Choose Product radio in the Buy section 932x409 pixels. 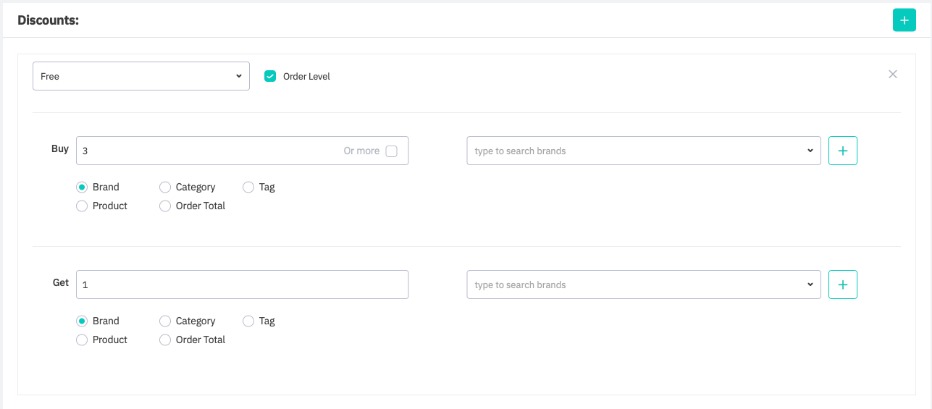pyautogui.click(x=82, y=206)
